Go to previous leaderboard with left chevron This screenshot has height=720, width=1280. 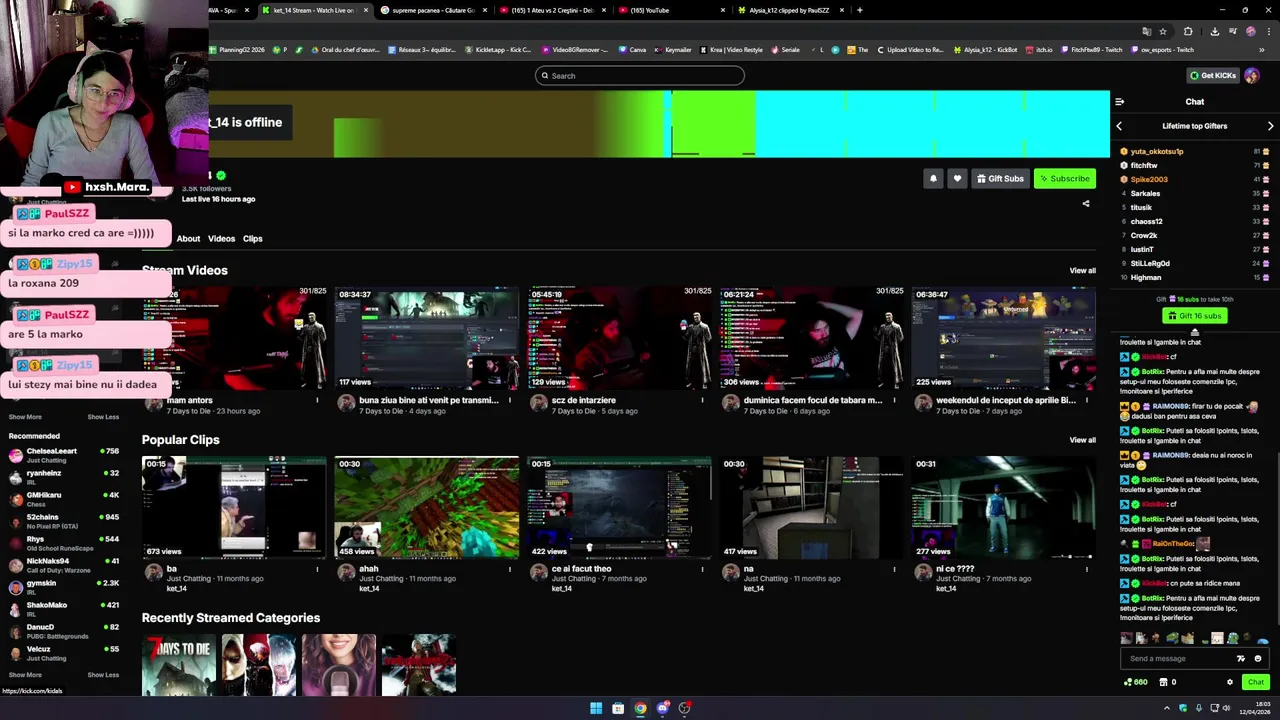pyautogui.click(x=1119, y=126)
